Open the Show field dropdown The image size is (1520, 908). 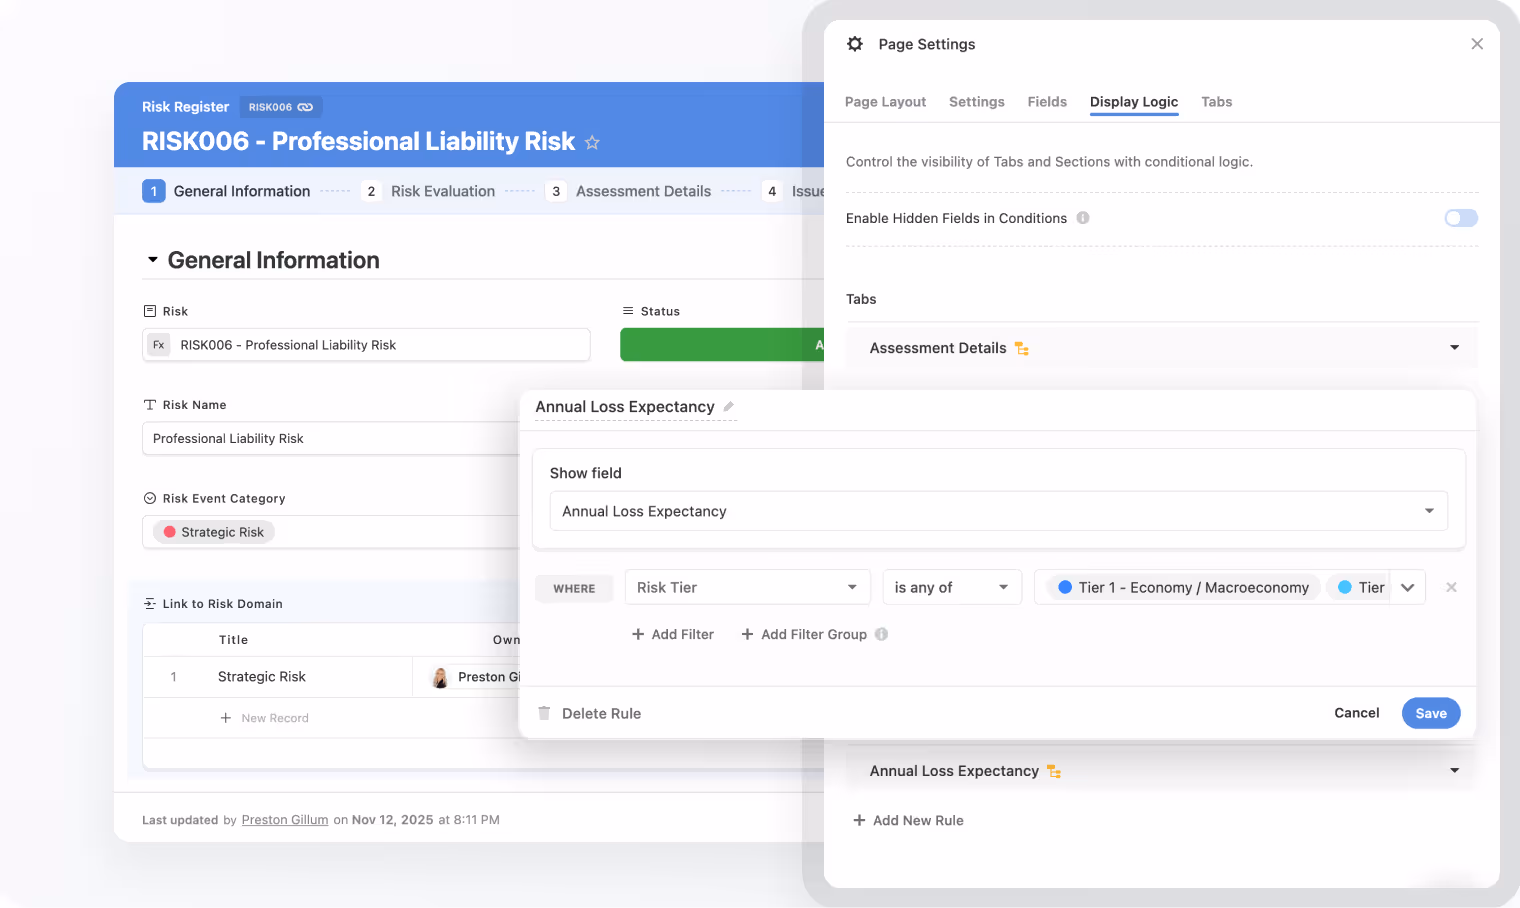tap(998, 511)
